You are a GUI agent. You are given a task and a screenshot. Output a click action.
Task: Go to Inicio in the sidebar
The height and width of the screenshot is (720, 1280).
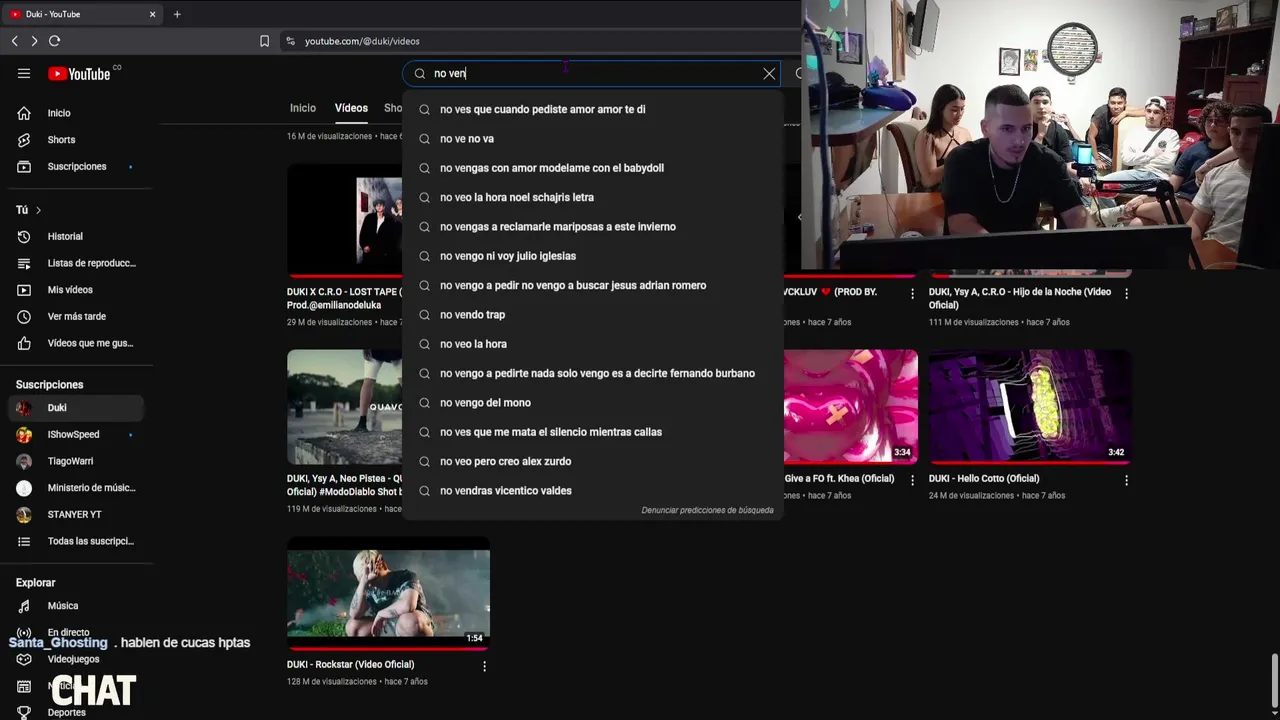pyautogui.click(x=76, y=113)
